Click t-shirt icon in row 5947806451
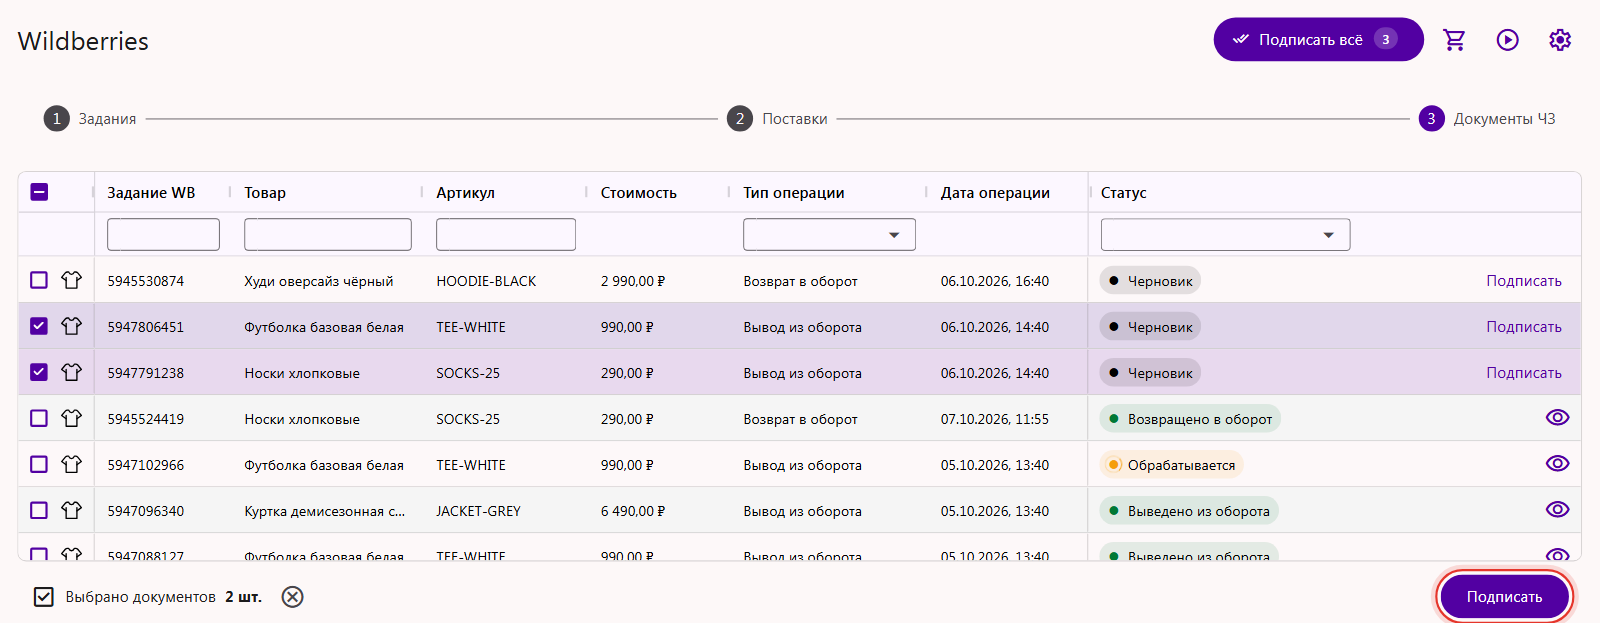Screen dimensions: 1600x623 [x=71, y=326]
